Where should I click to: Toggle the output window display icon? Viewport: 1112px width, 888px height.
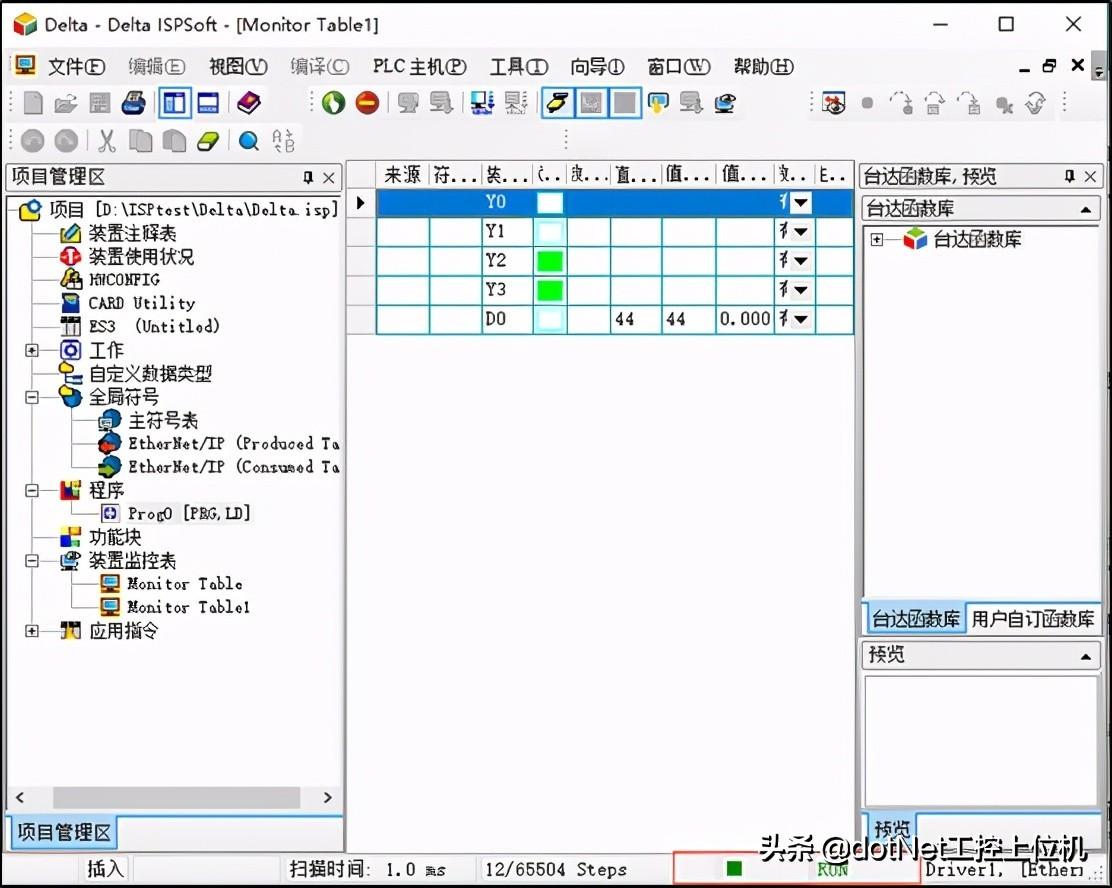click(x=208, y=104)
